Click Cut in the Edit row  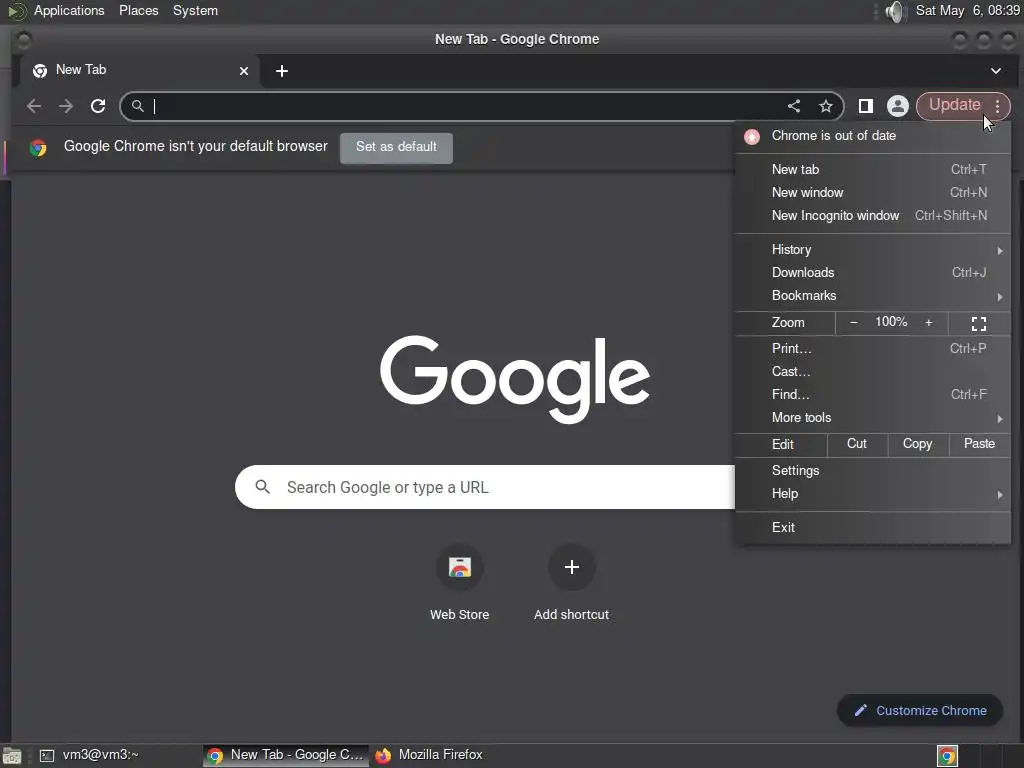point(857,444)
